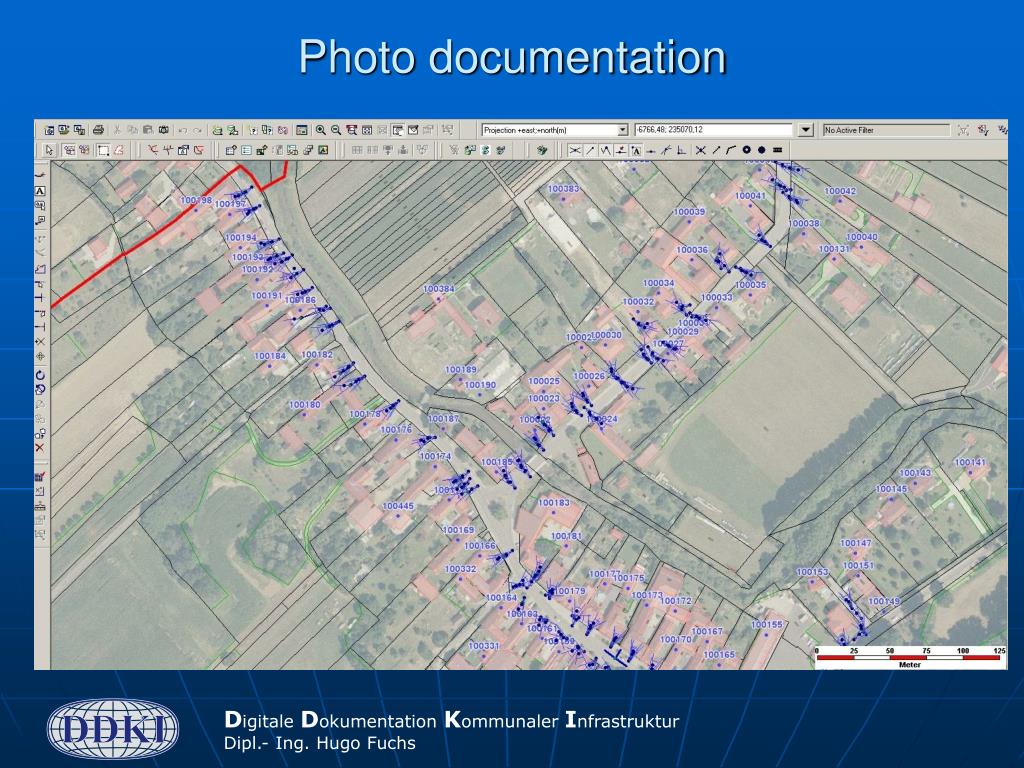Viewport: 1024px width, 768px height.
Task: Click map label 100445
Action: (x=398, y=506)
